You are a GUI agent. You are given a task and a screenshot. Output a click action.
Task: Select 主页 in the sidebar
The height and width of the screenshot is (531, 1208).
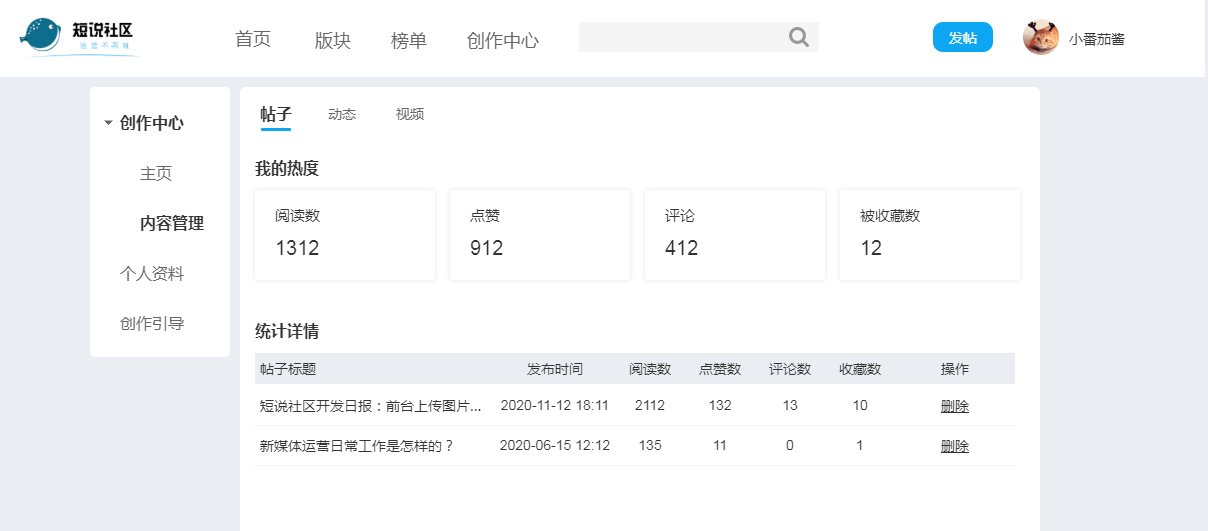[156, 174]
